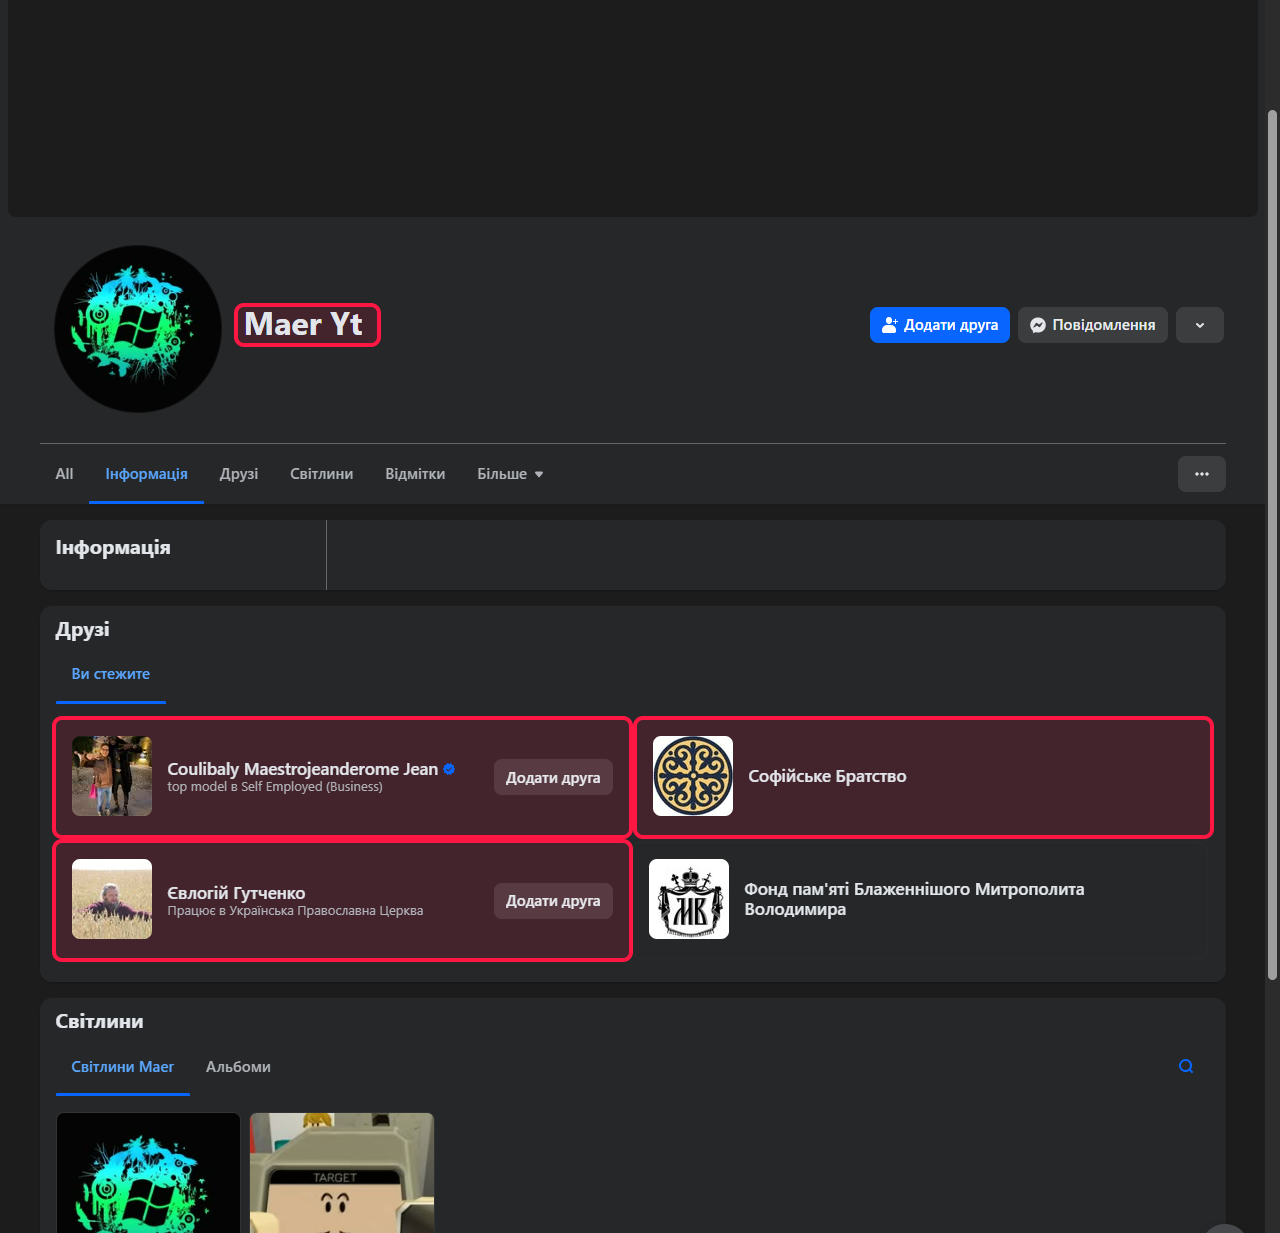Click 'Працює в Українська Православна Церква' text
Image resolution: width=1280 pixels, height=1233 pixels.
click(x=295, y=911)
